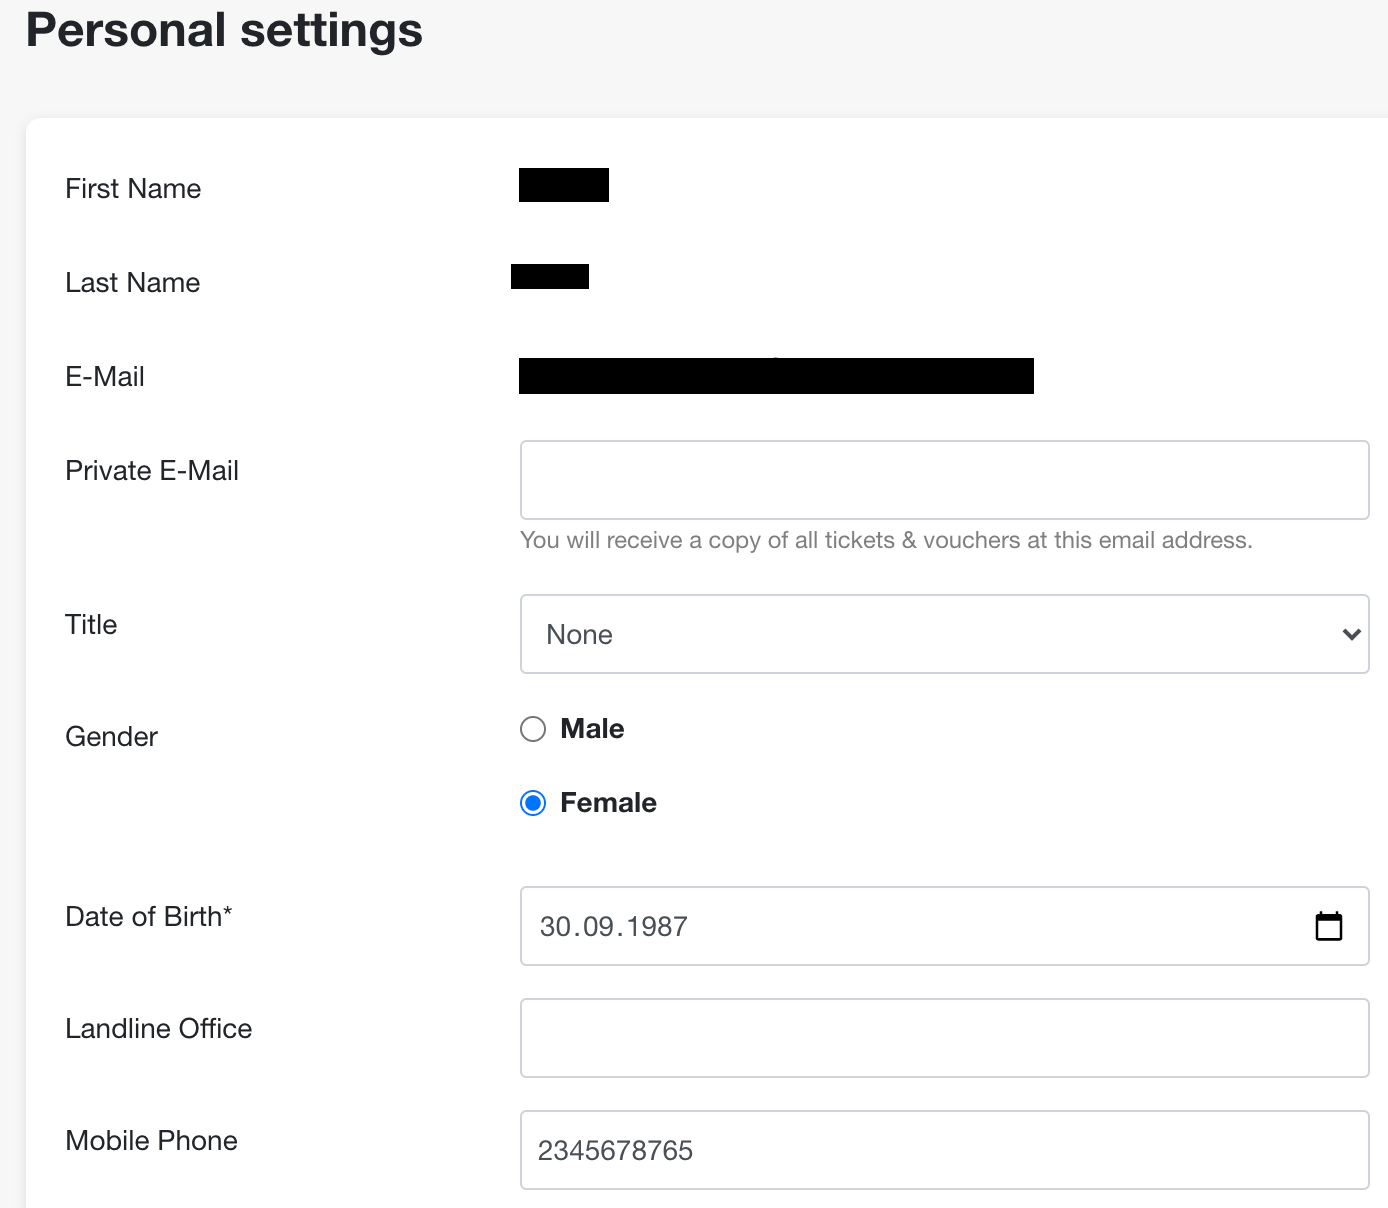Click the Female label text

coord(608,803)
